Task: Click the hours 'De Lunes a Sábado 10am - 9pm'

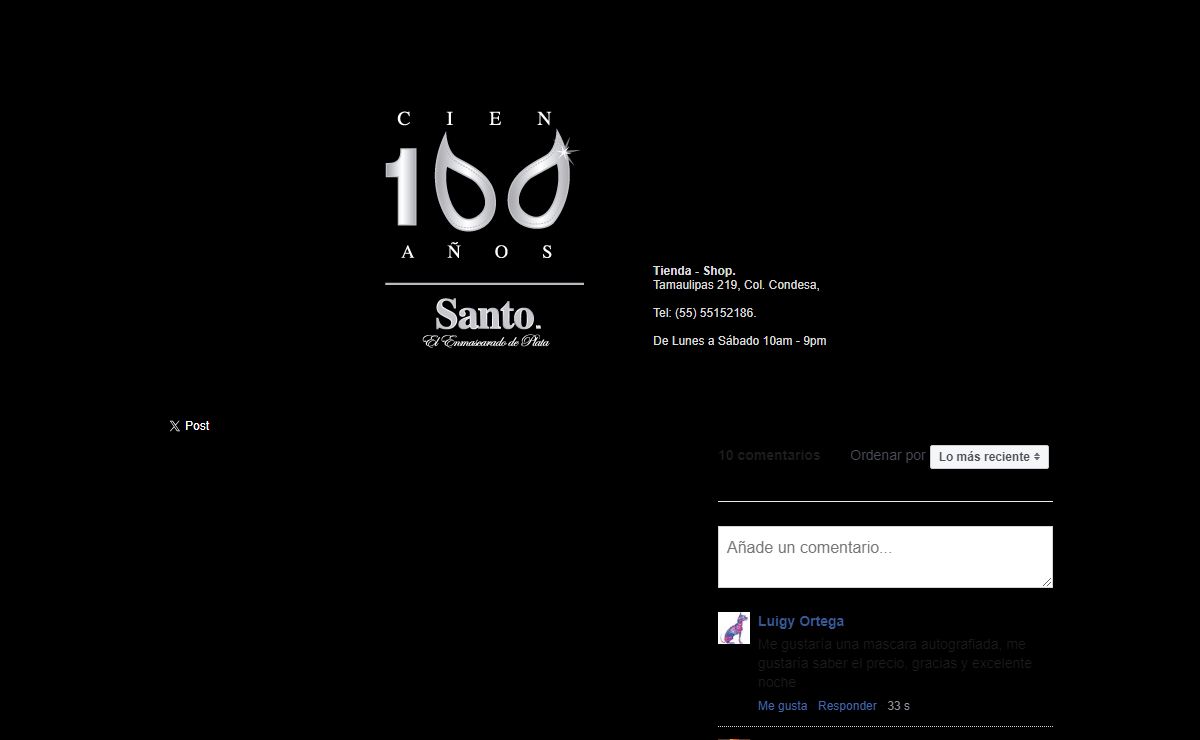Action: click(740, 341)
